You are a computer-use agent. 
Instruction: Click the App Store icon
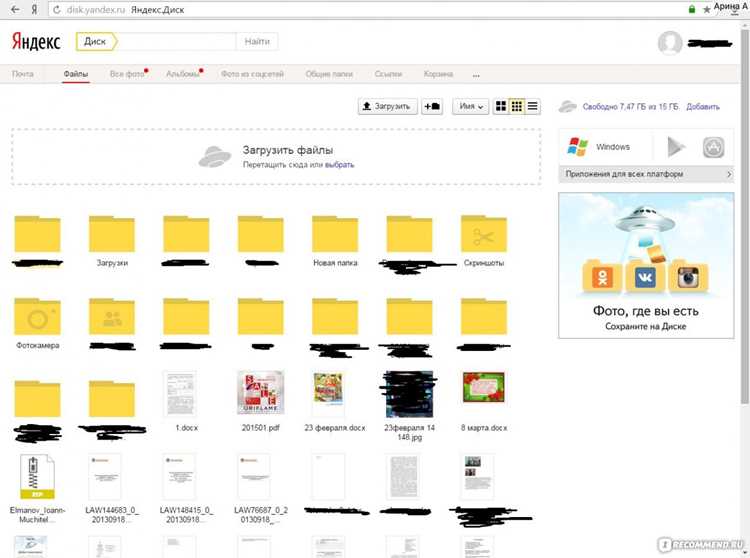[x=713, y=147]
